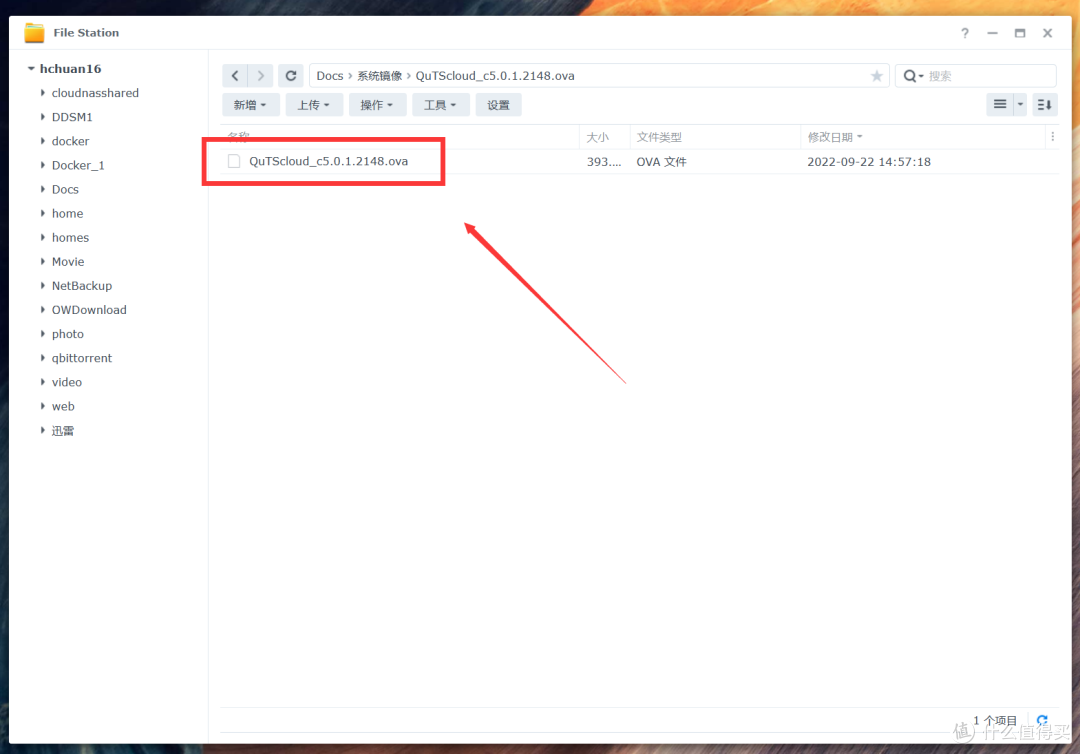Select the video shared folder

(x=67, y=382)
